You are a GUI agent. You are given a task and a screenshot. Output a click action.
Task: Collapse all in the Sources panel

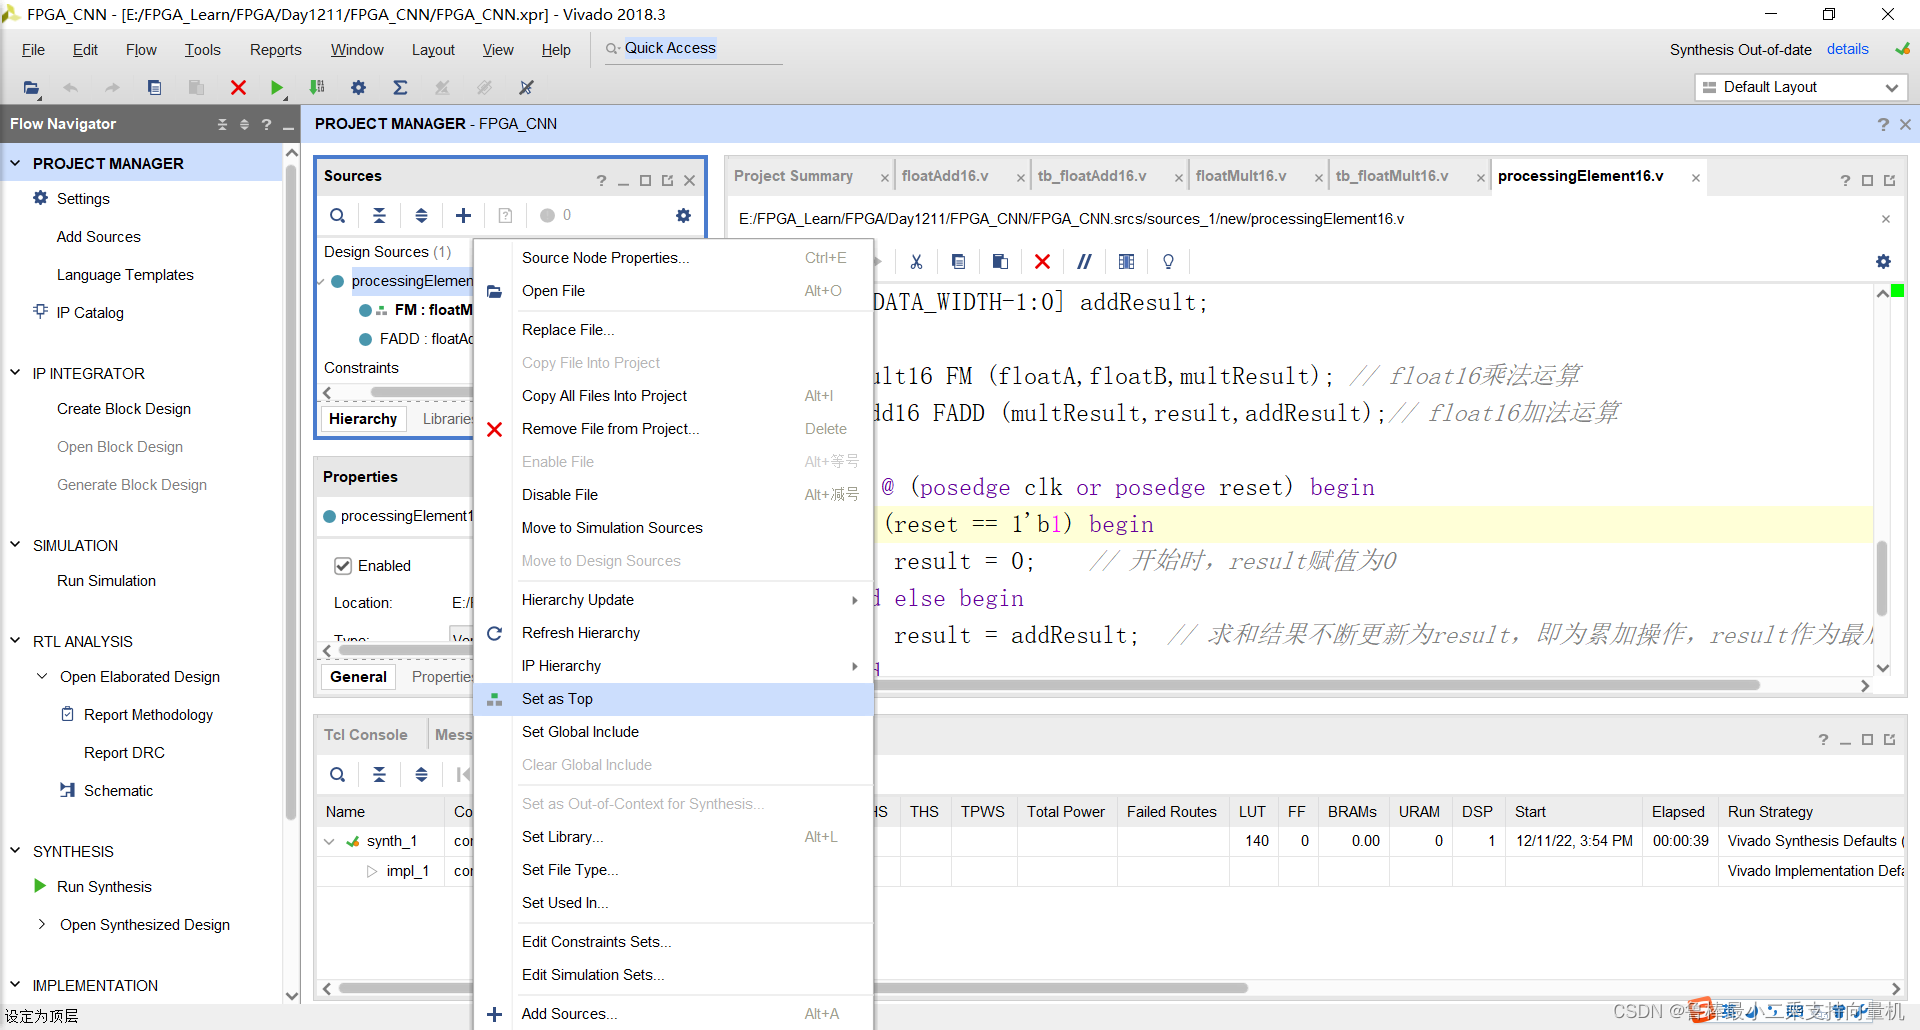click(379, 215)
